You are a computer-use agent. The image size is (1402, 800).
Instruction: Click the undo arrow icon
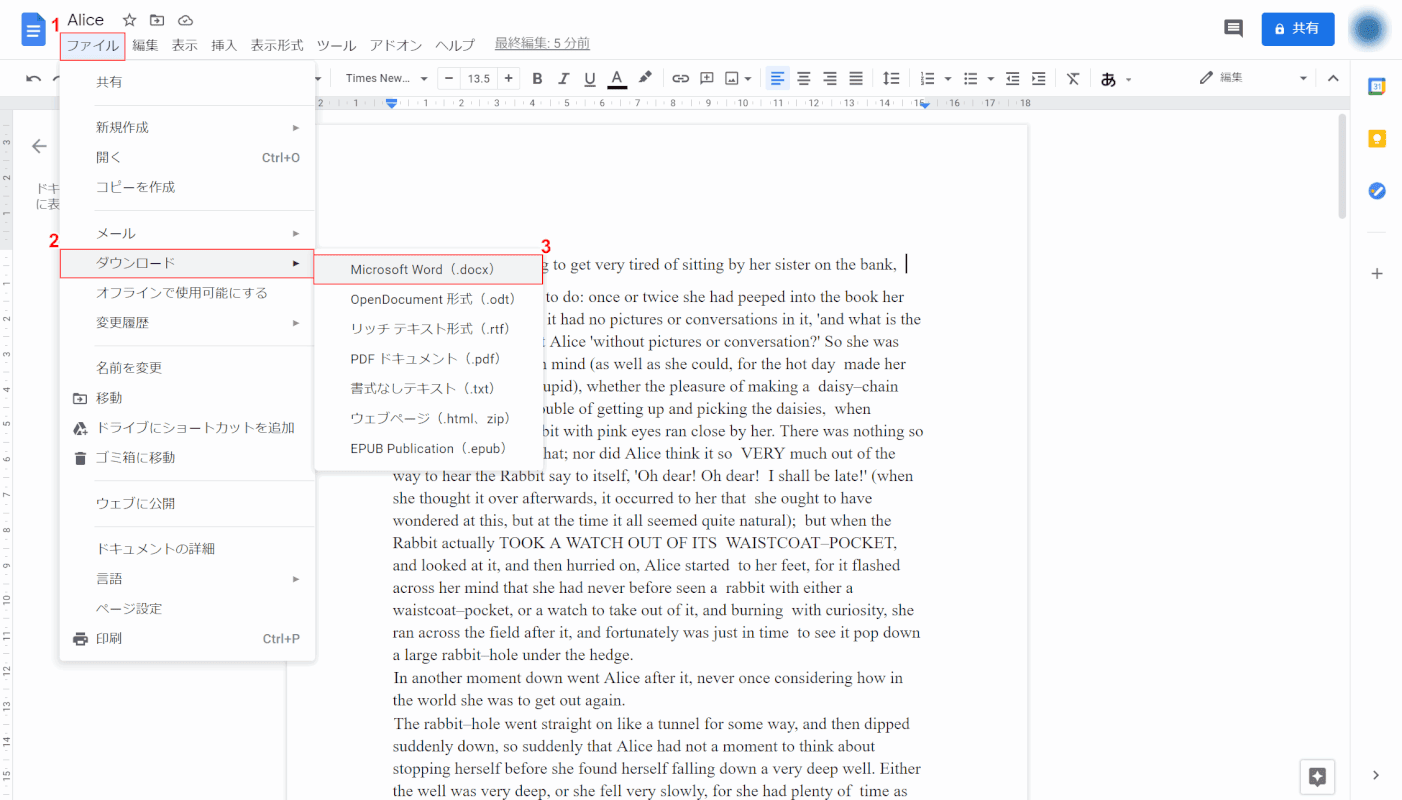34,78
